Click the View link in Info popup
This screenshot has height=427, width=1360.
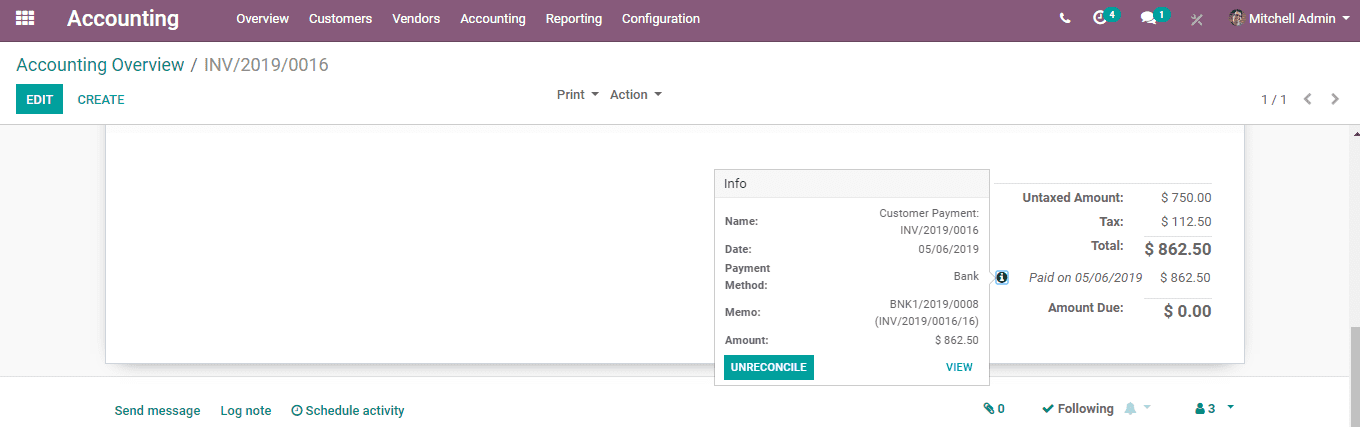pos(959,367)
